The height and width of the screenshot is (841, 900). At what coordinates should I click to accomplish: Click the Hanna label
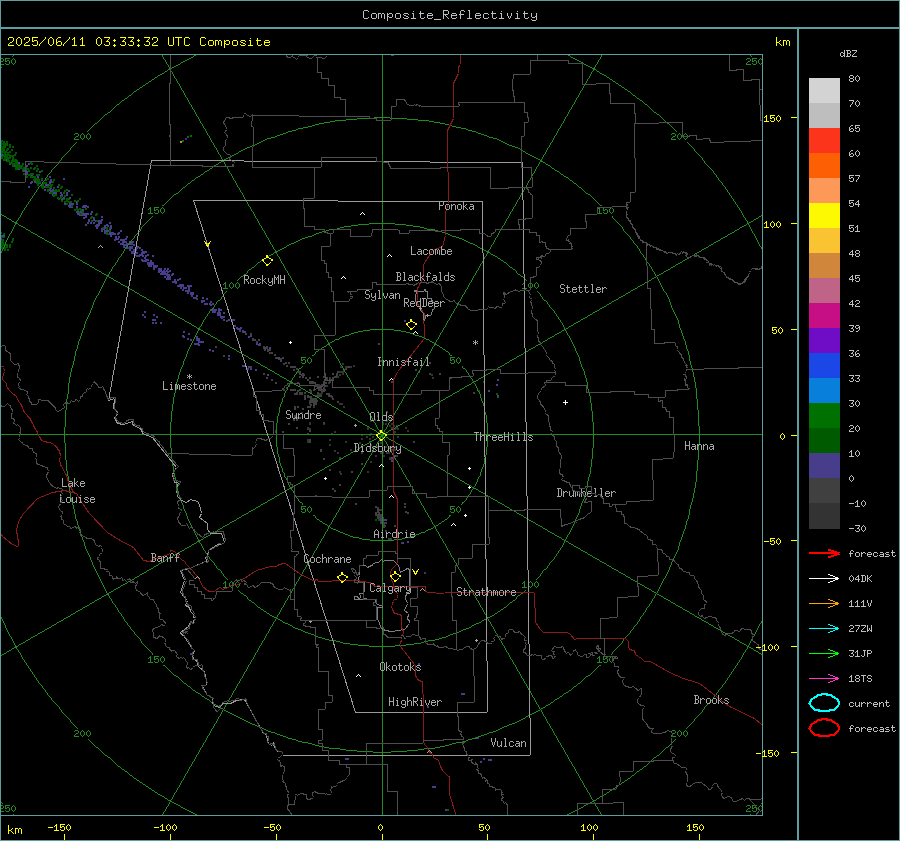click(699, 446)
